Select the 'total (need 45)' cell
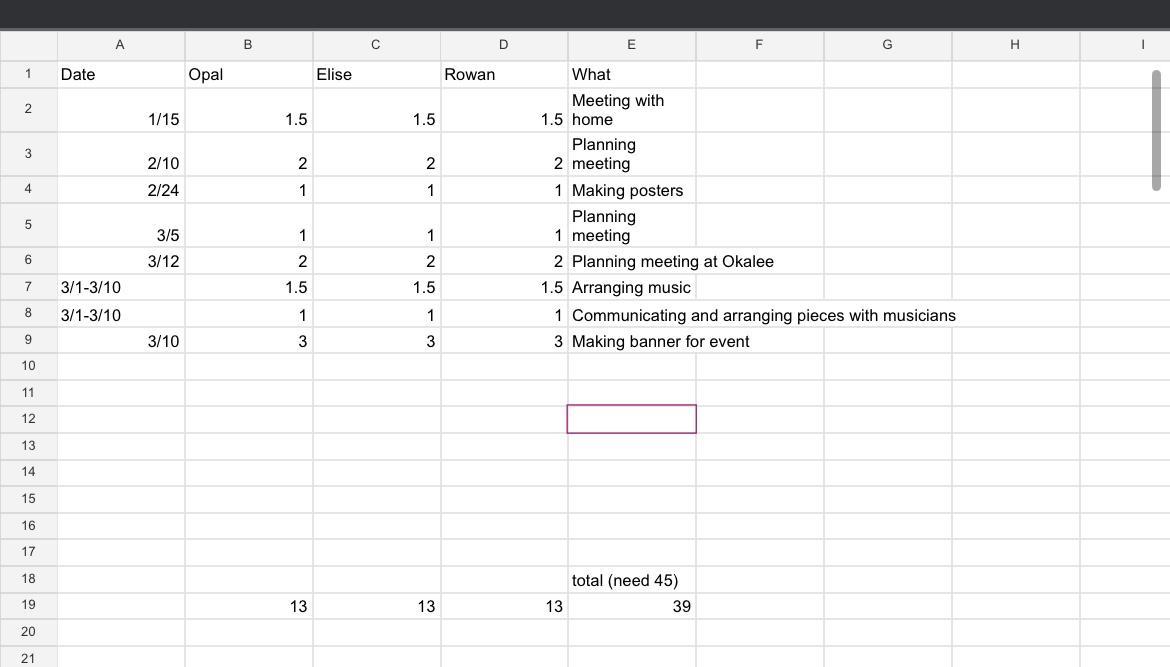The width and height of the screenshot is (1170, 667). [631, 580]
